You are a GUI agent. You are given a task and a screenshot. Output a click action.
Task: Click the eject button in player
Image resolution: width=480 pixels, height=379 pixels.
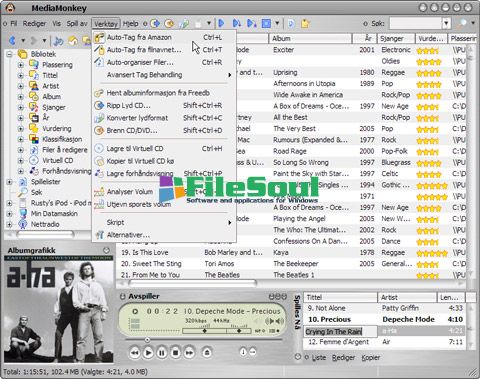[207, 352]
